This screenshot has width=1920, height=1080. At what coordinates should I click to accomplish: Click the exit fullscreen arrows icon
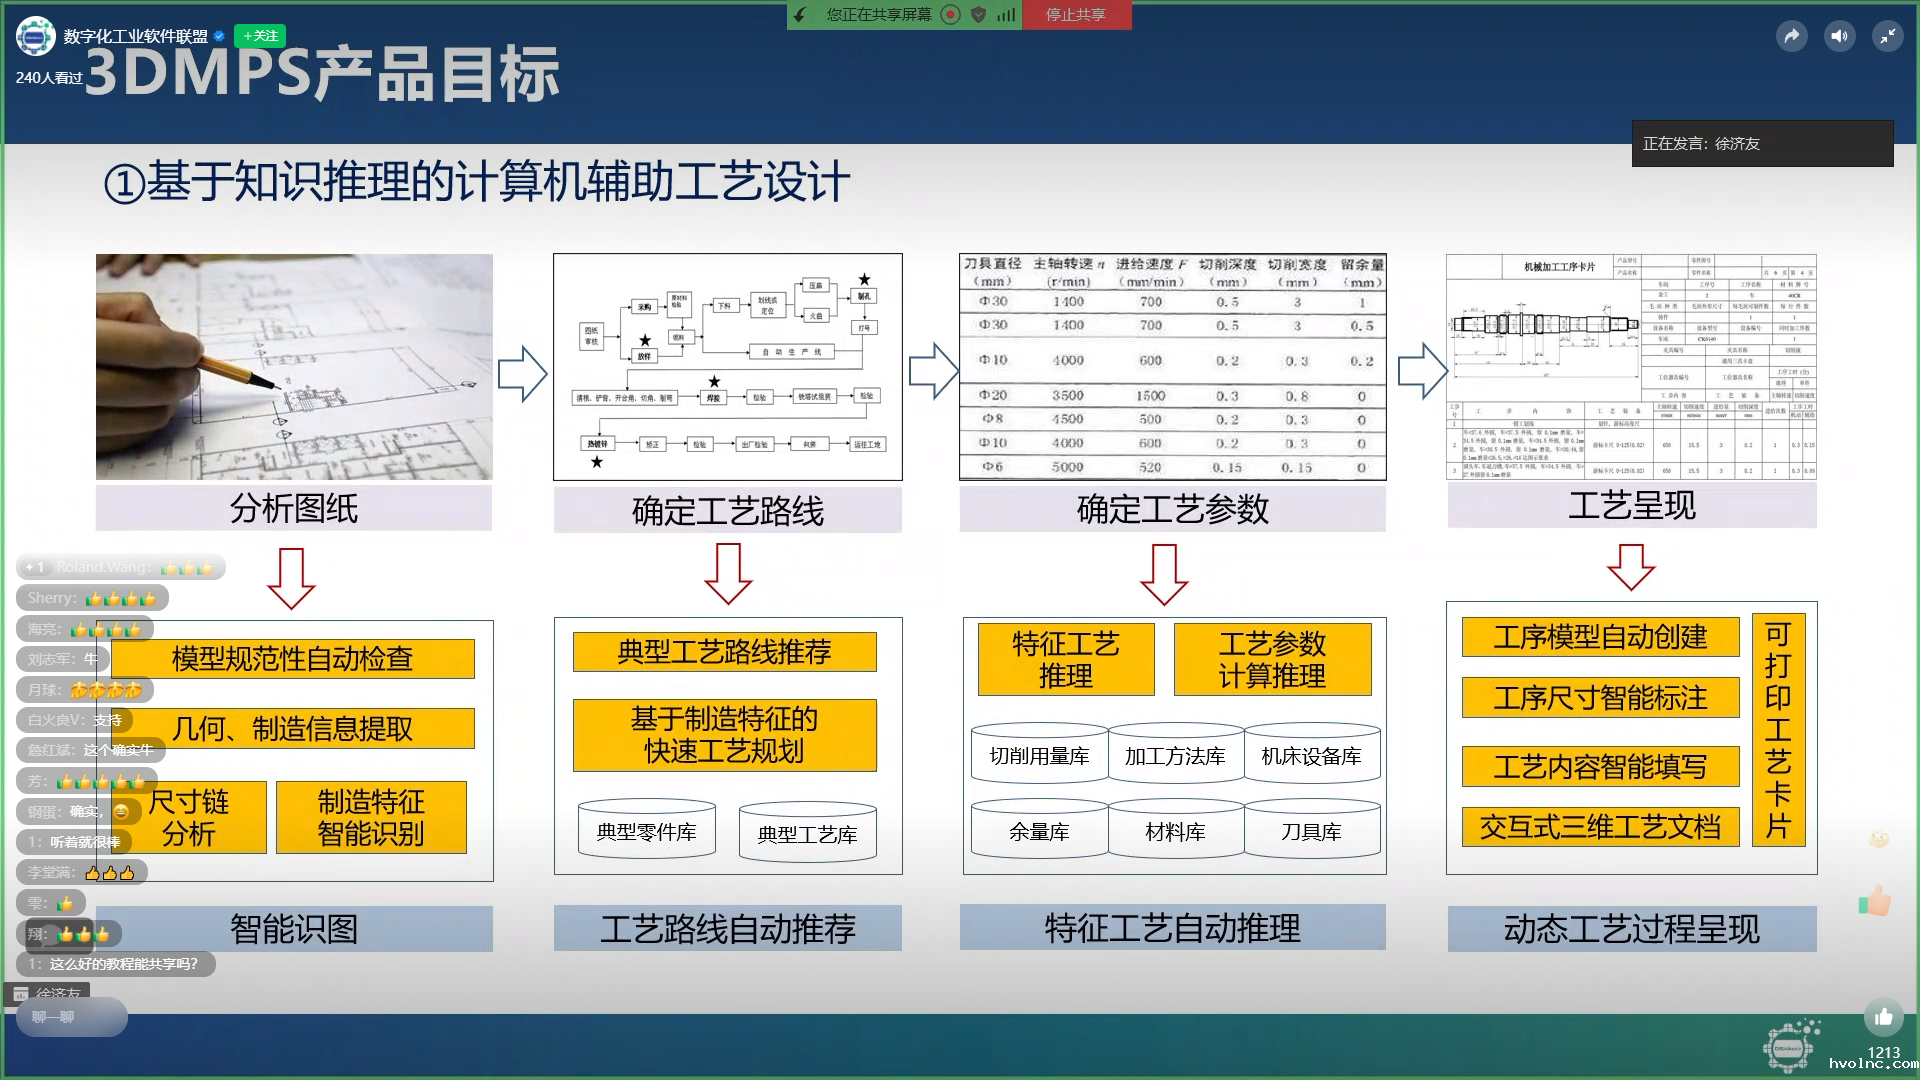(x=1887, y=37)
